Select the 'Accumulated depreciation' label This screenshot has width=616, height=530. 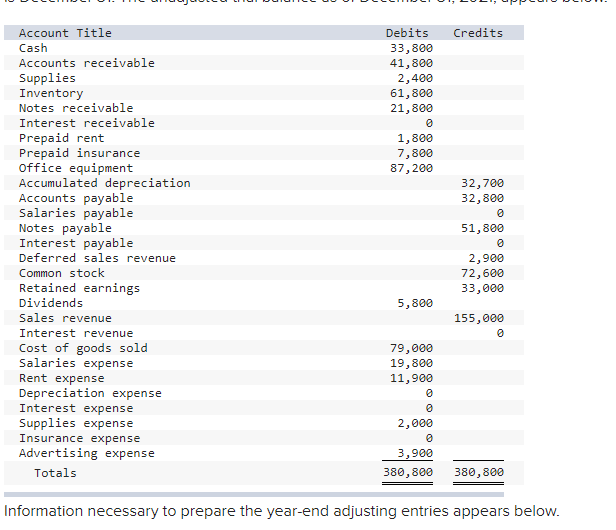(104, 183)
